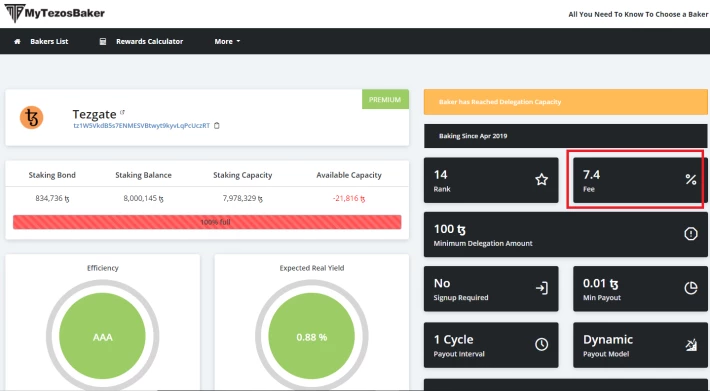Select the 7,978,329 staking capacity value
Image resolution: width=710 pixels, height=391 pixels.
point(243,198)
